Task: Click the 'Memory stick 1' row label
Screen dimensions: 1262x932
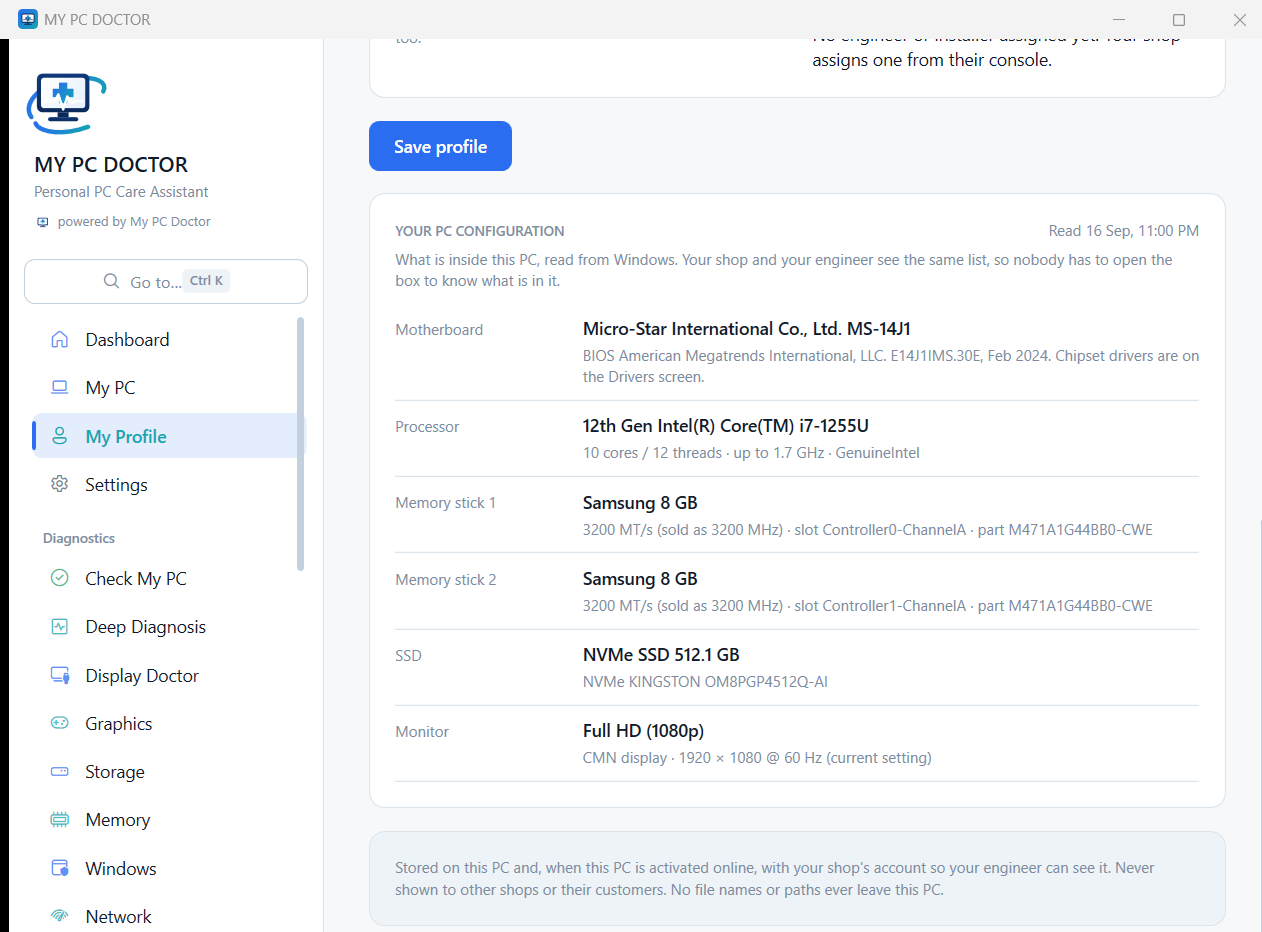Action: [446, 503]
